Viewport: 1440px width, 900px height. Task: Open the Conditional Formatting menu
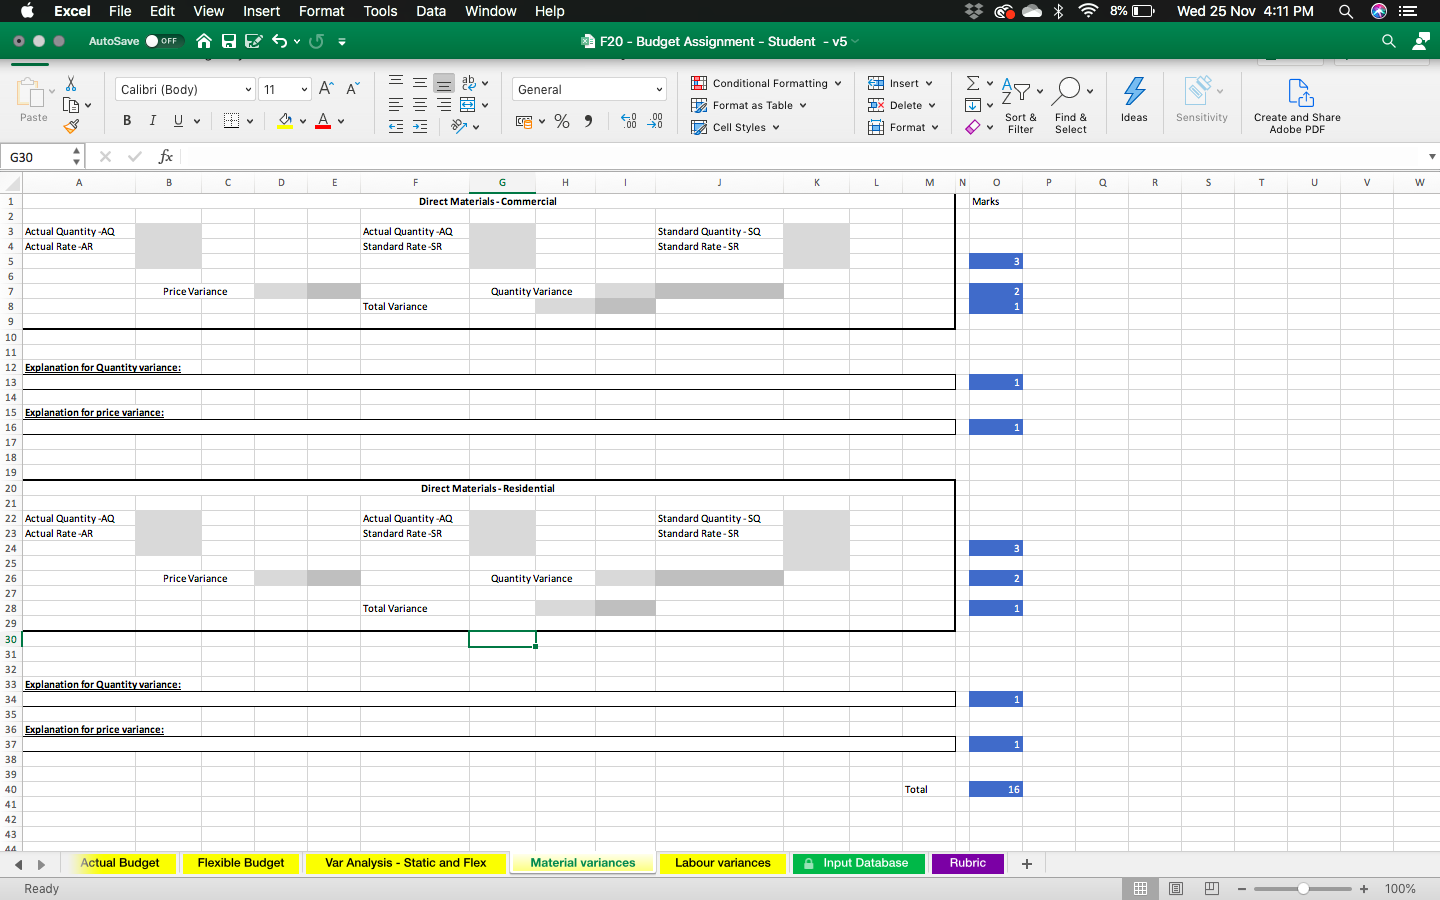[x=766, y=83]
